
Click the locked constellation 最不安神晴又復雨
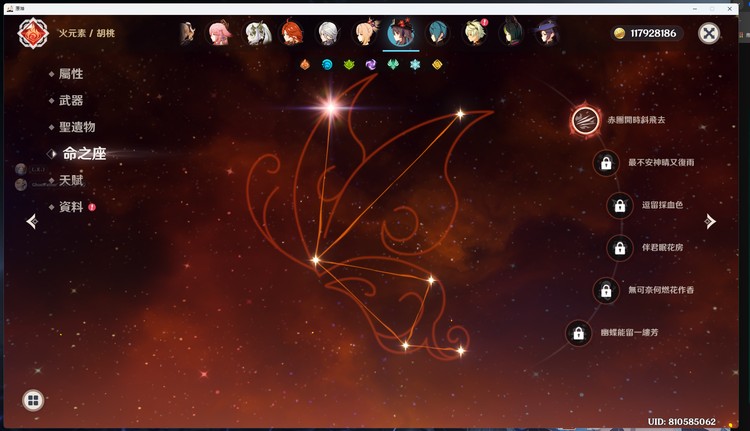[x=605, y=162]
